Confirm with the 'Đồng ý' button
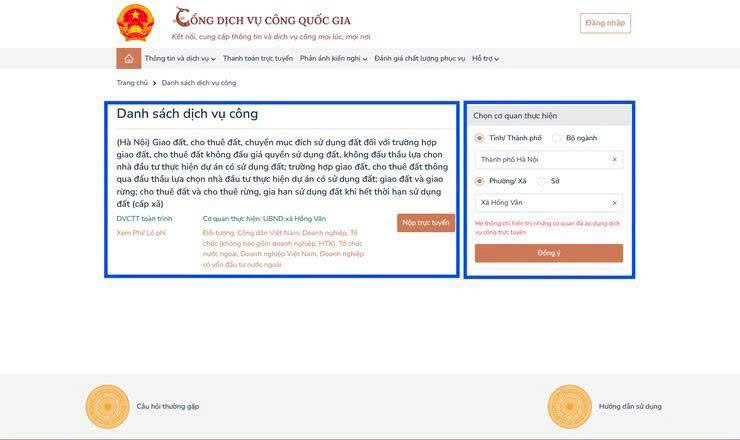740x440 pixels. point(549,253)
